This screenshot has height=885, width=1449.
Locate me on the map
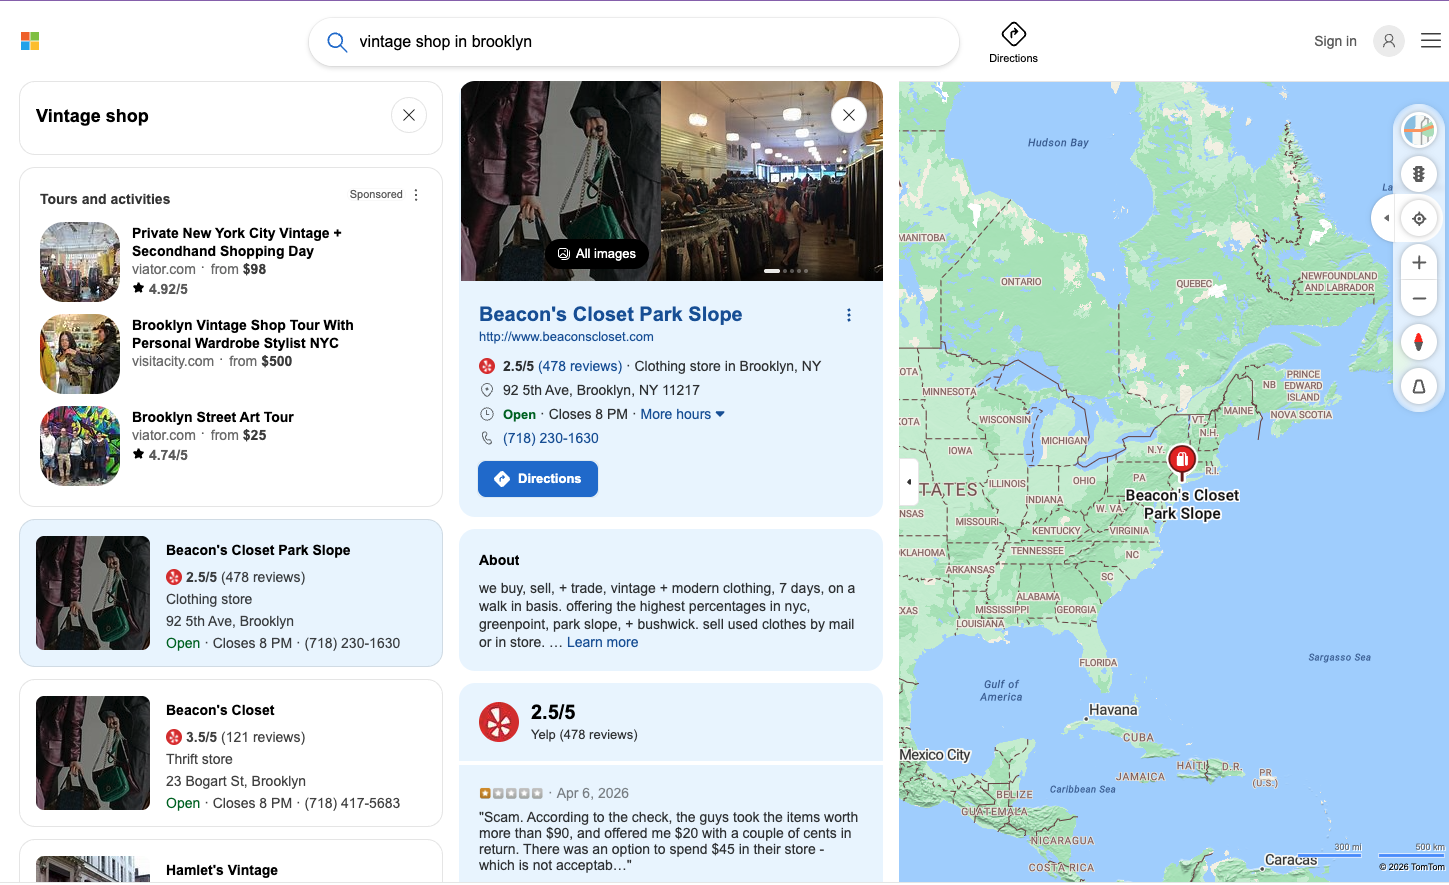pos(1419,218)
